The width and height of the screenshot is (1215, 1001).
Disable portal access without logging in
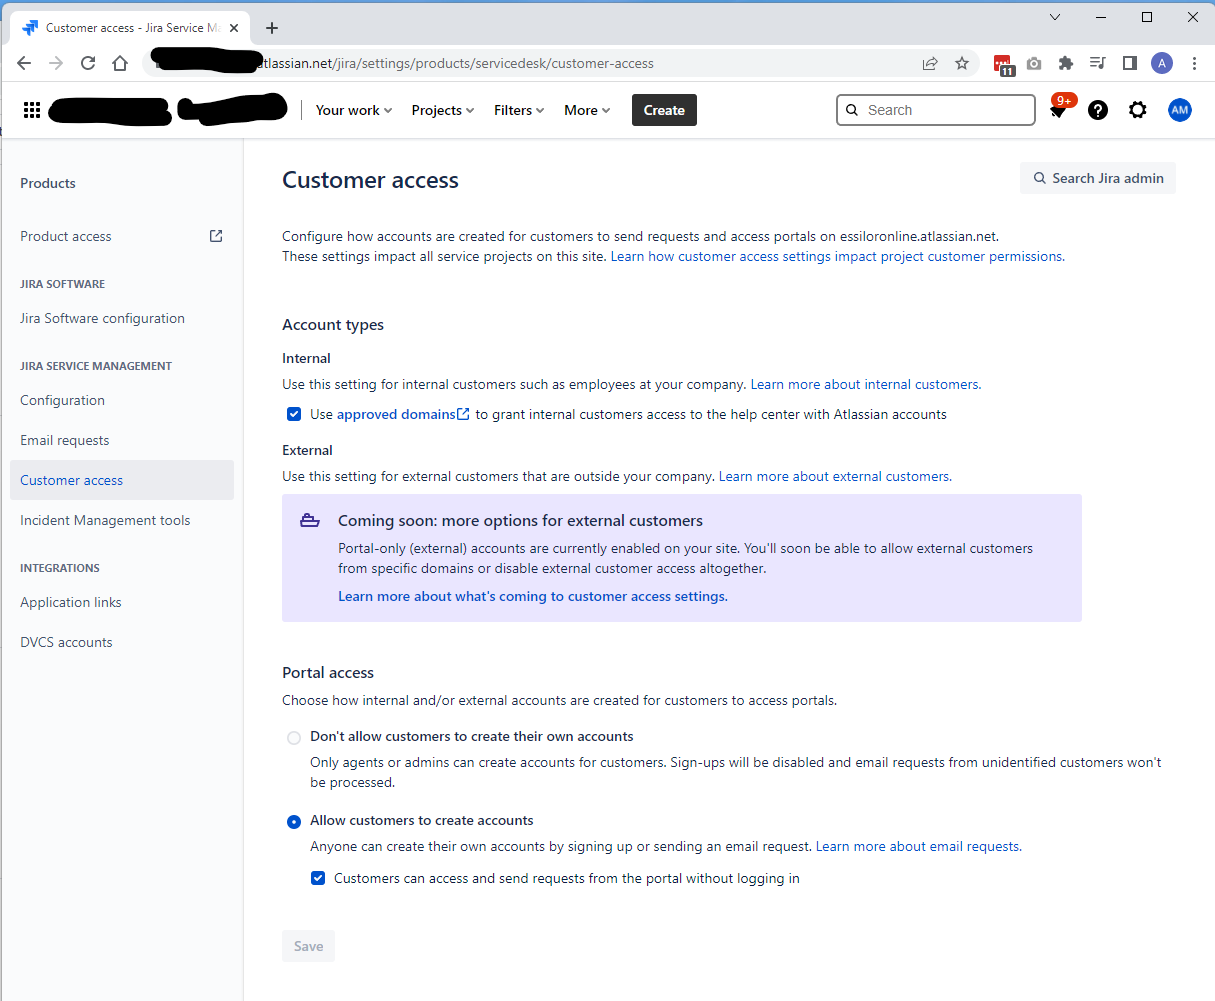click(317, 877)
